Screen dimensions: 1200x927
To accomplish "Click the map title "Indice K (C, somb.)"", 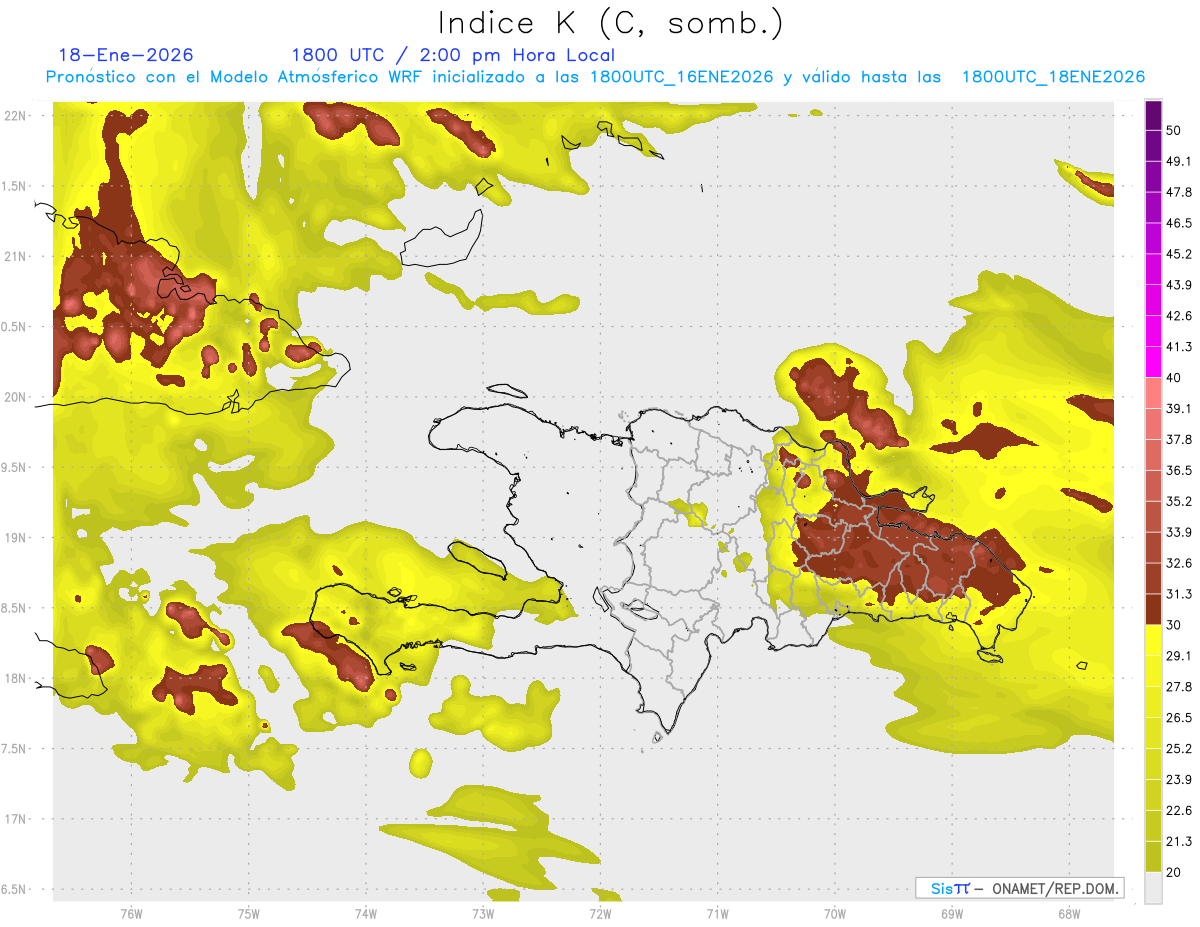I will point(611,24).
